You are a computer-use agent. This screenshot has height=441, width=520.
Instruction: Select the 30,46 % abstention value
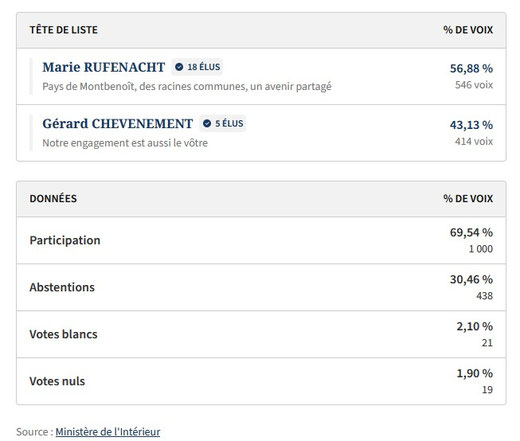click(471, 279)
